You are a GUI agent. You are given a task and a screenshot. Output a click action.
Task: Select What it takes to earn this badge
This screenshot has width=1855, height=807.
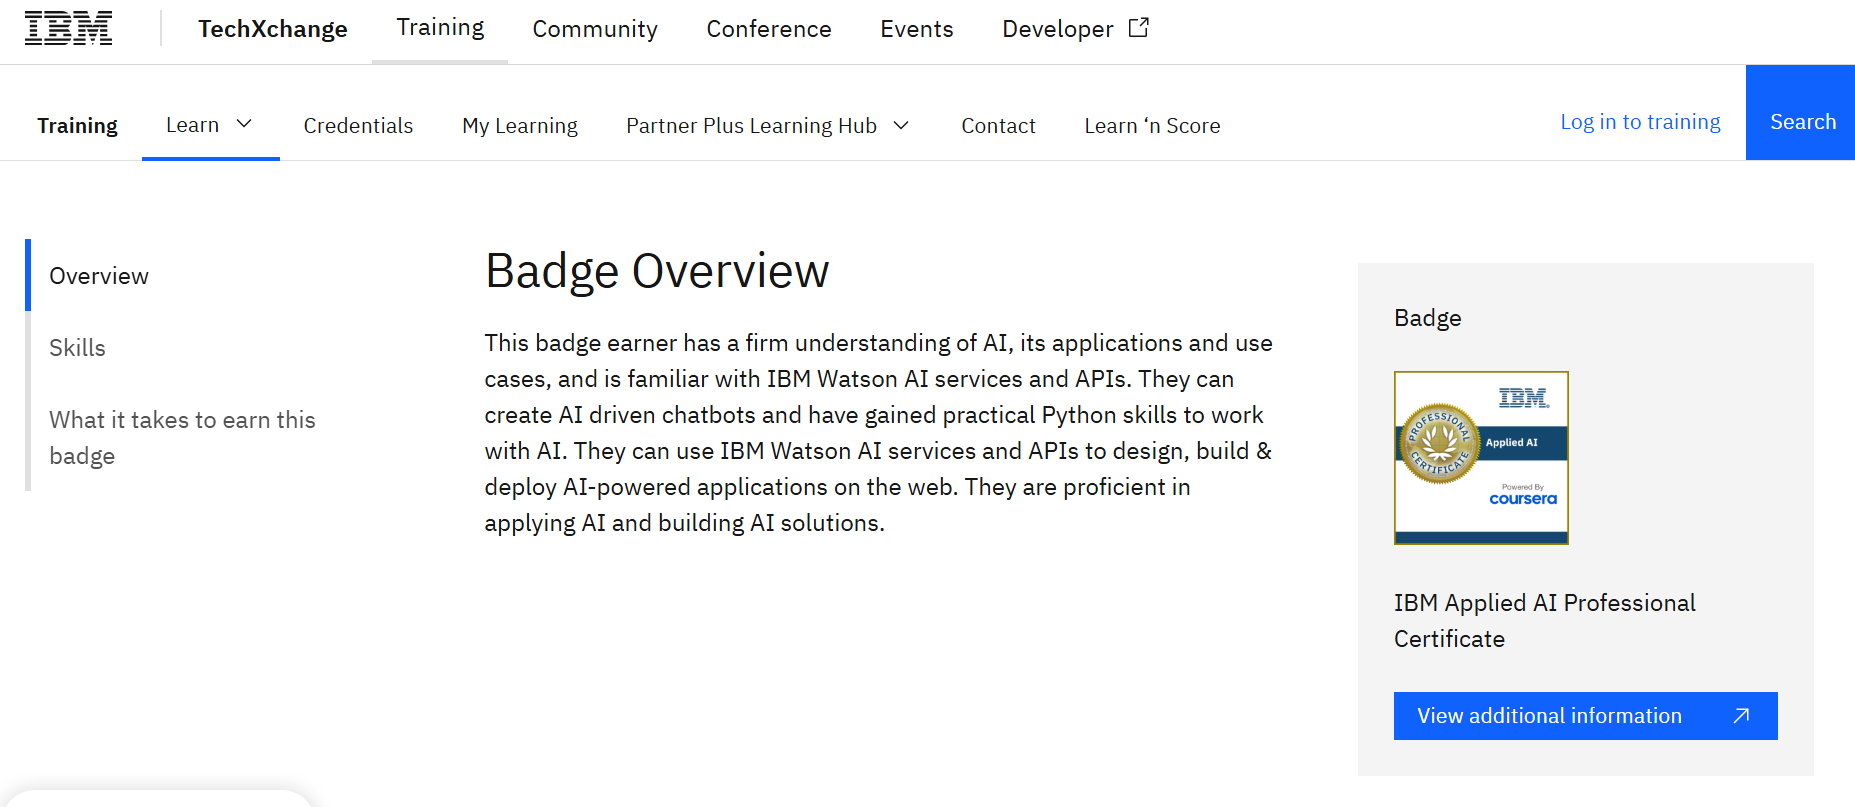coord(182,438)
